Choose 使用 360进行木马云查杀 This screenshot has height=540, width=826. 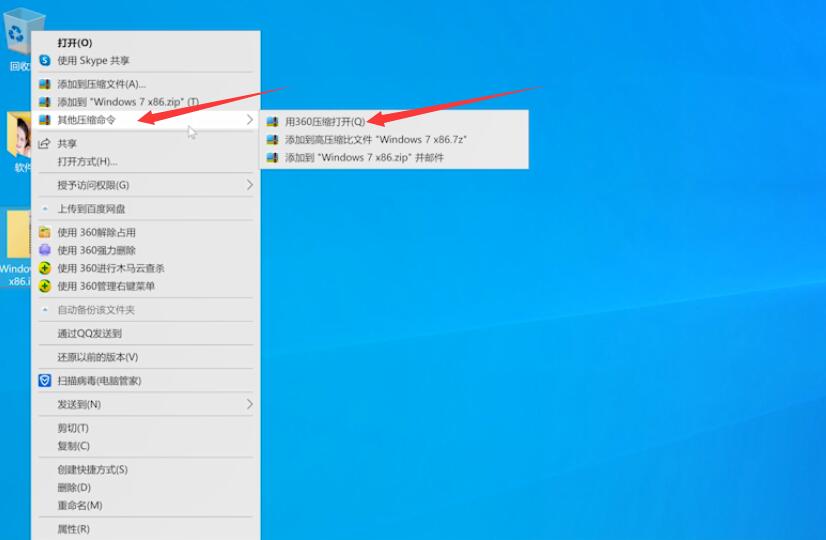pos(145,268)
